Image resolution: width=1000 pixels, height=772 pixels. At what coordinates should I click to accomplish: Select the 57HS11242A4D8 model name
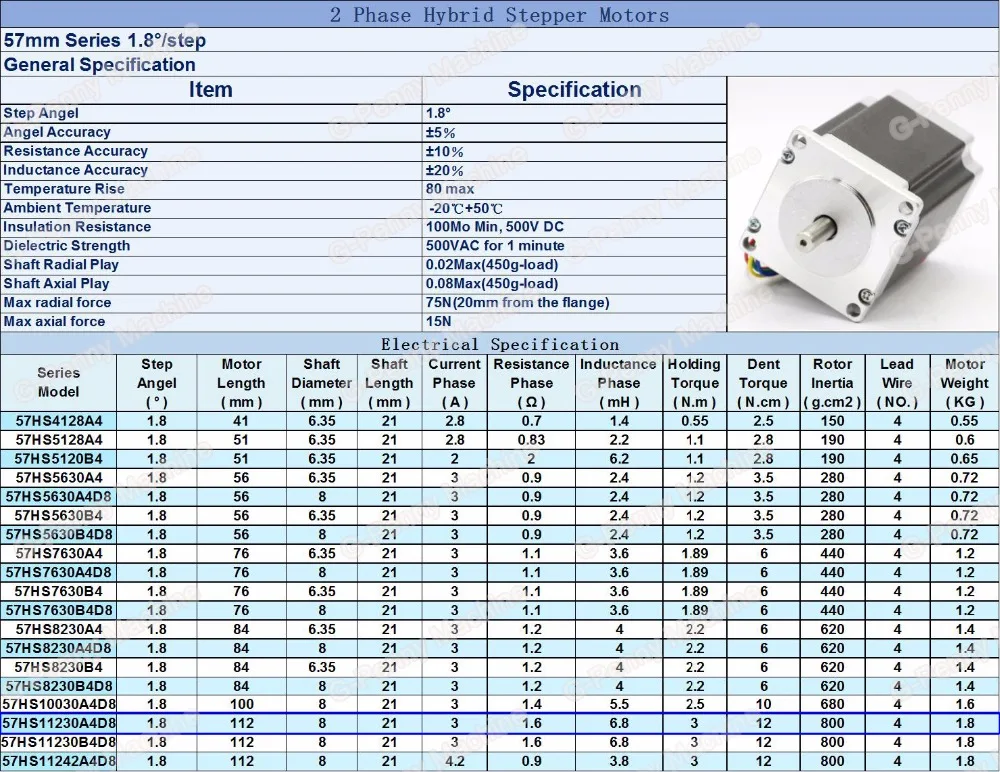59,761
